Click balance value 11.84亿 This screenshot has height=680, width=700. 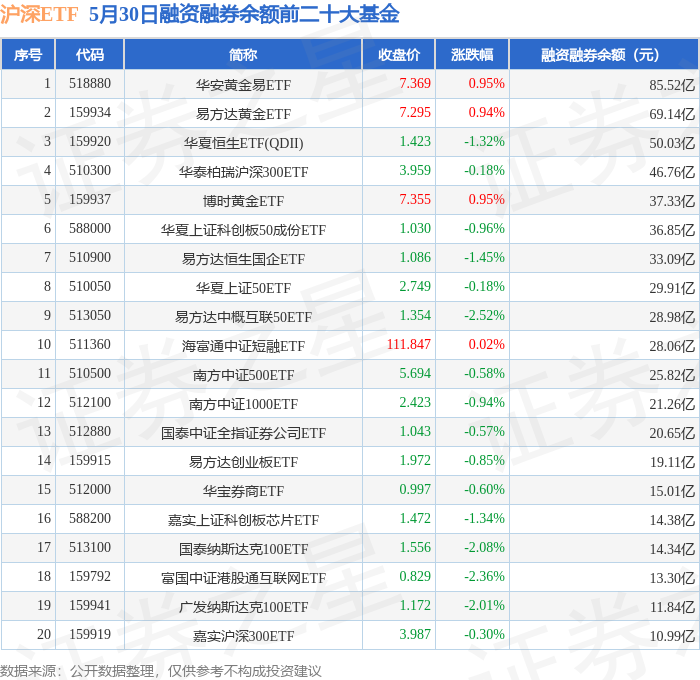coord(672,607)
